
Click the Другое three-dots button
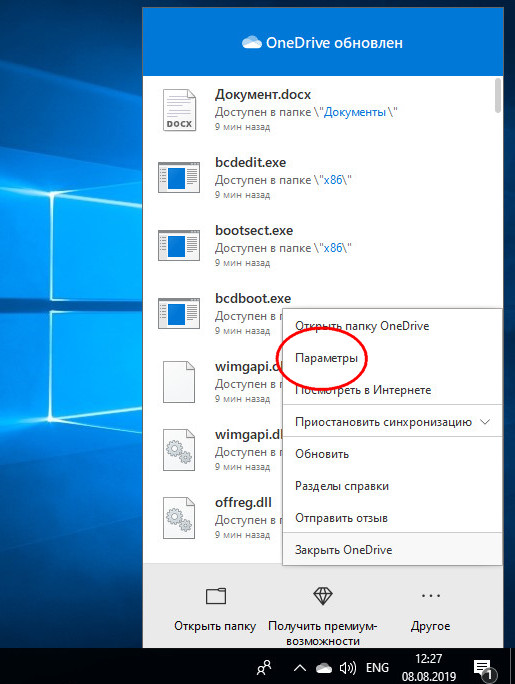430,610
